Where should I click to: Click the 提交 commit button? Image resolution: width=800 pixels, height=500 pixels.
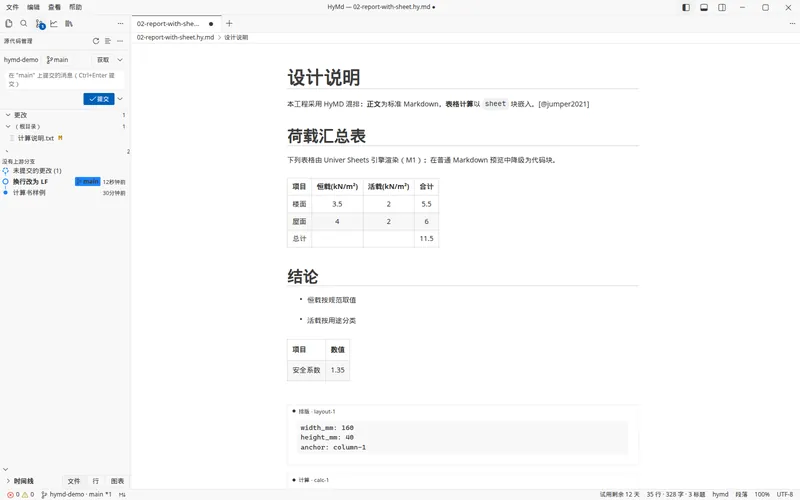pyautogui.click(x=99, y=99)
